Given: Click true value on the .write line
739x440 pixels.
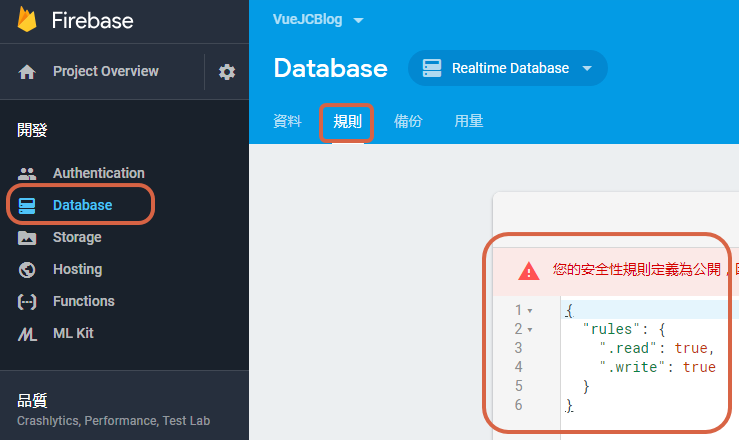Looking at the screenshot, I should coord(699,367).
